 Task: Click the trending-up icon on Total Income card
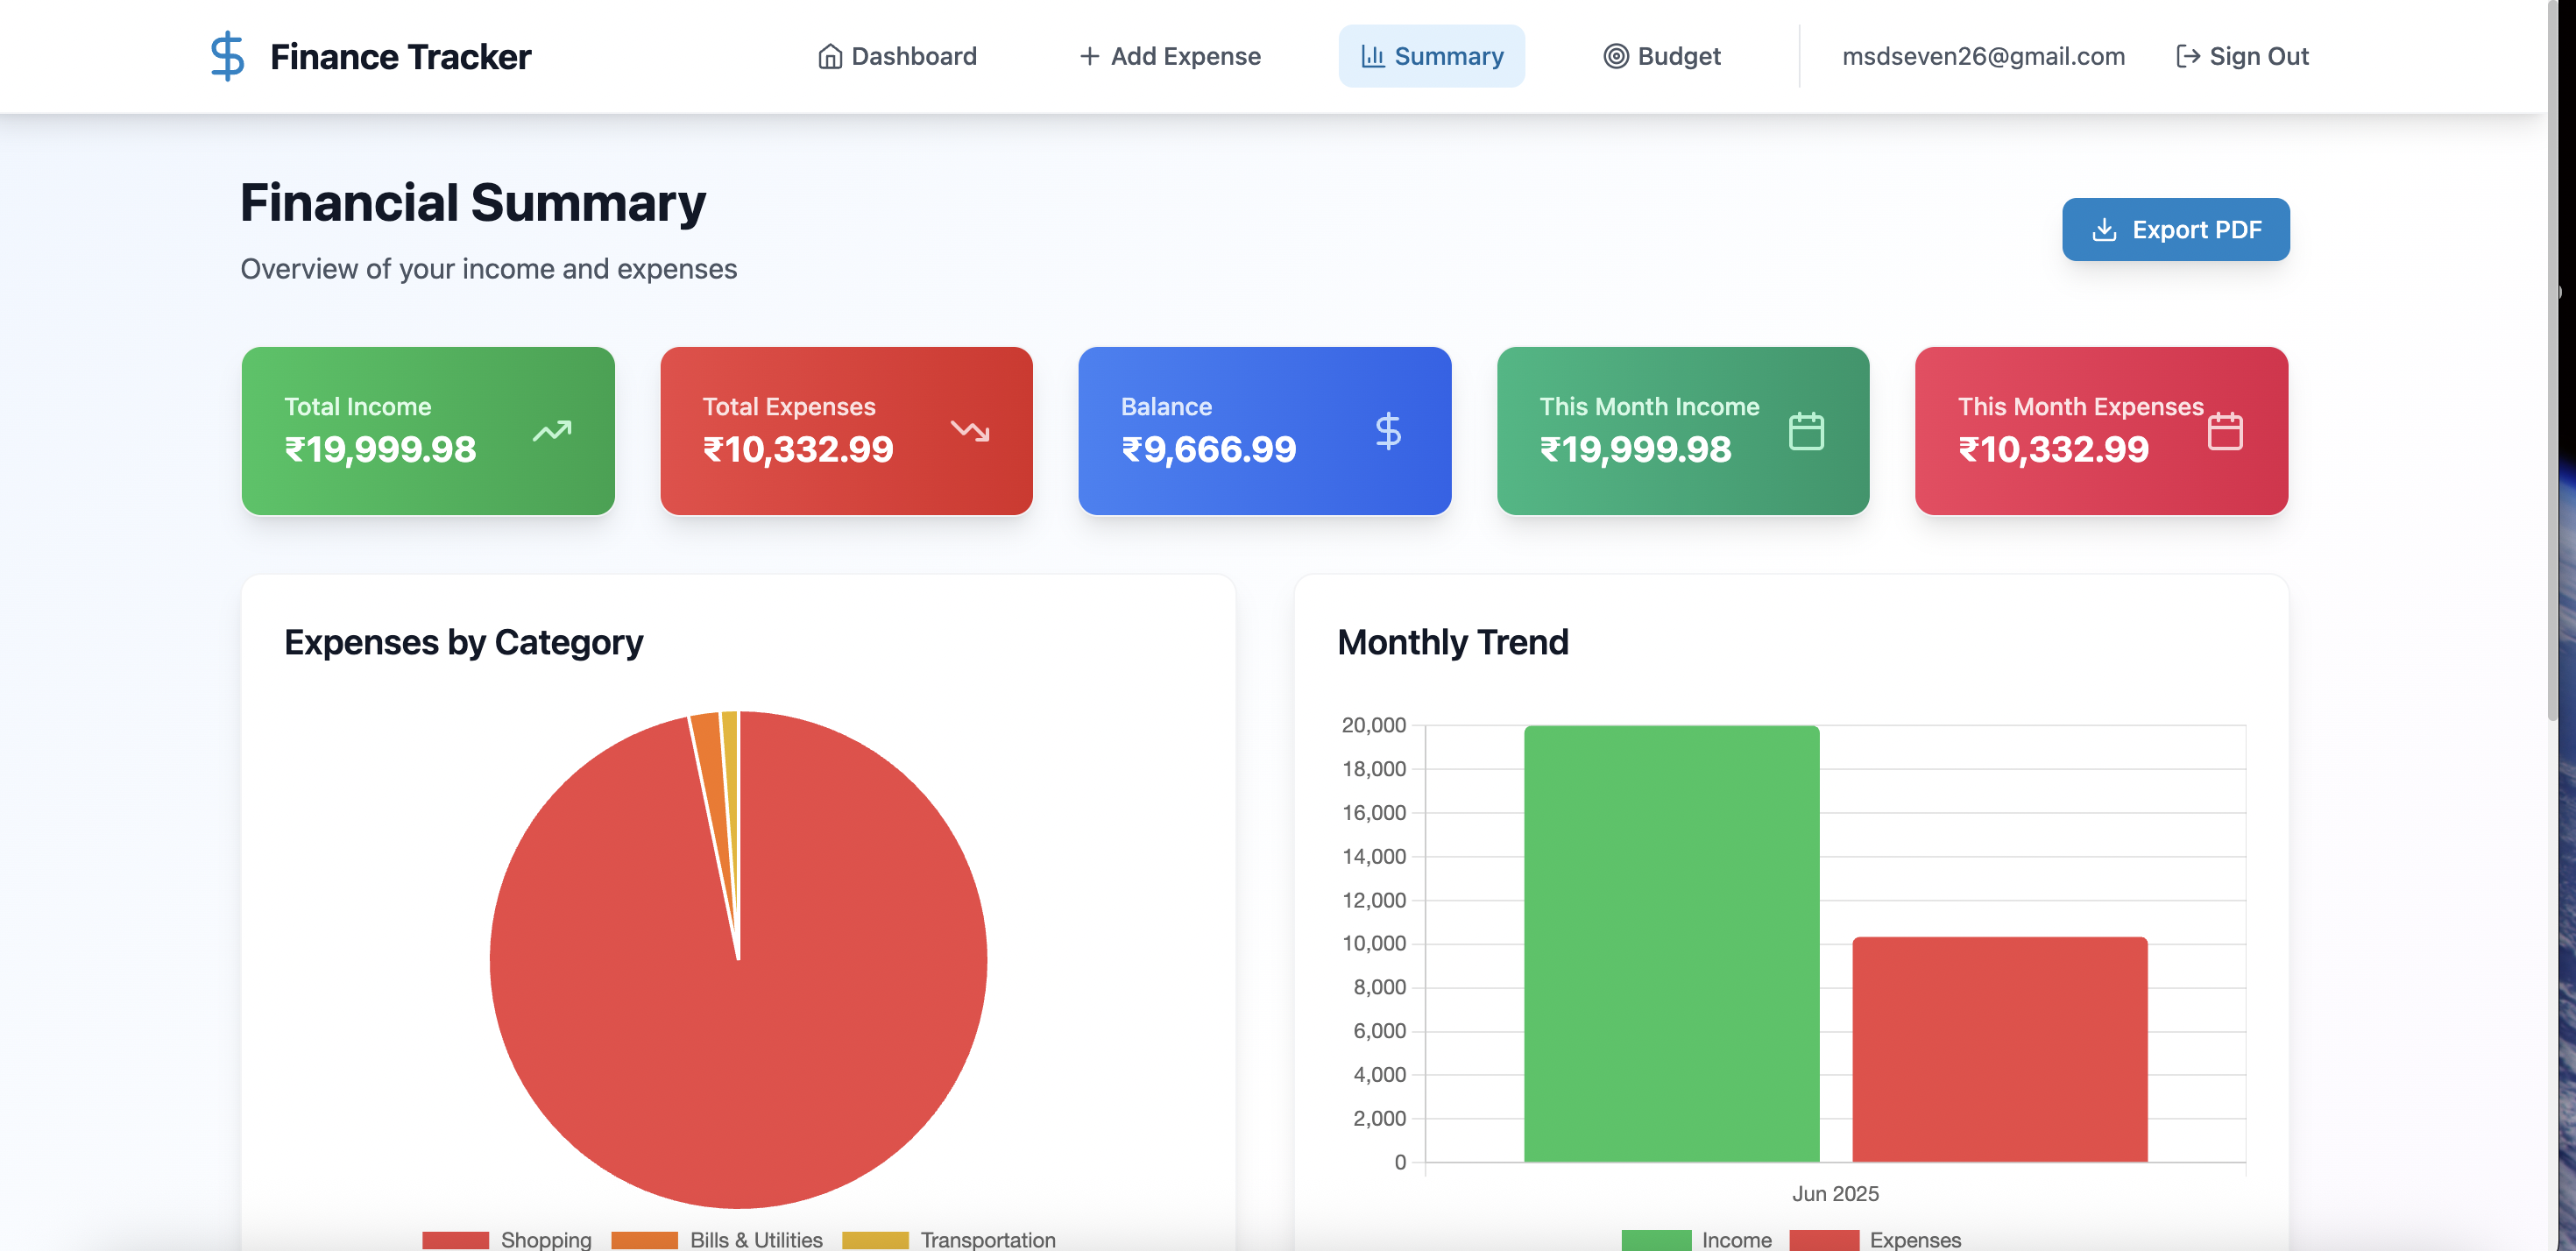[x=552, y=431]
